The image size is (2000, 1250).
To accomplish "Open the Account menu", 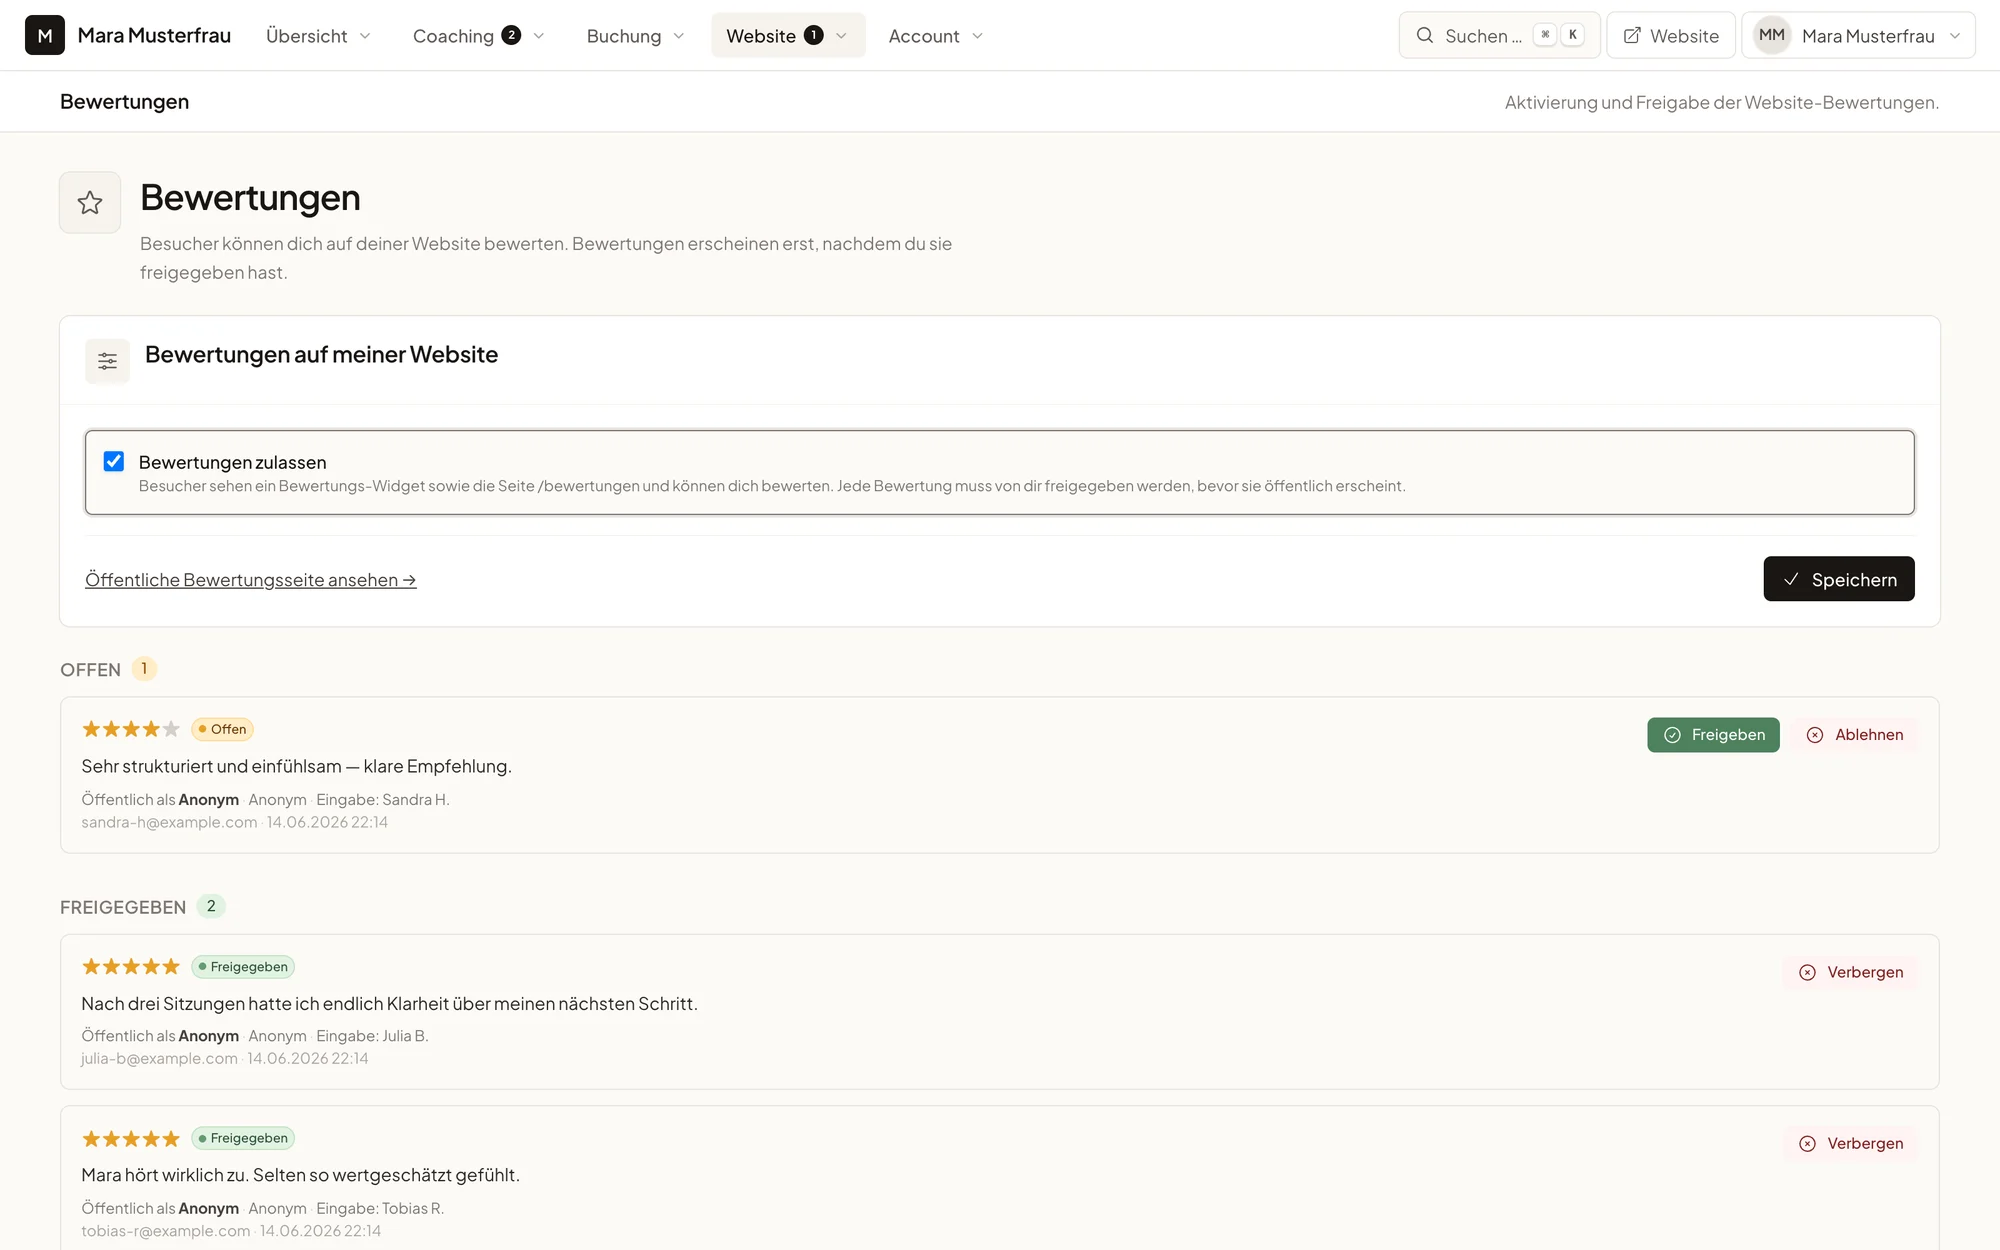I will coord(936,35).
